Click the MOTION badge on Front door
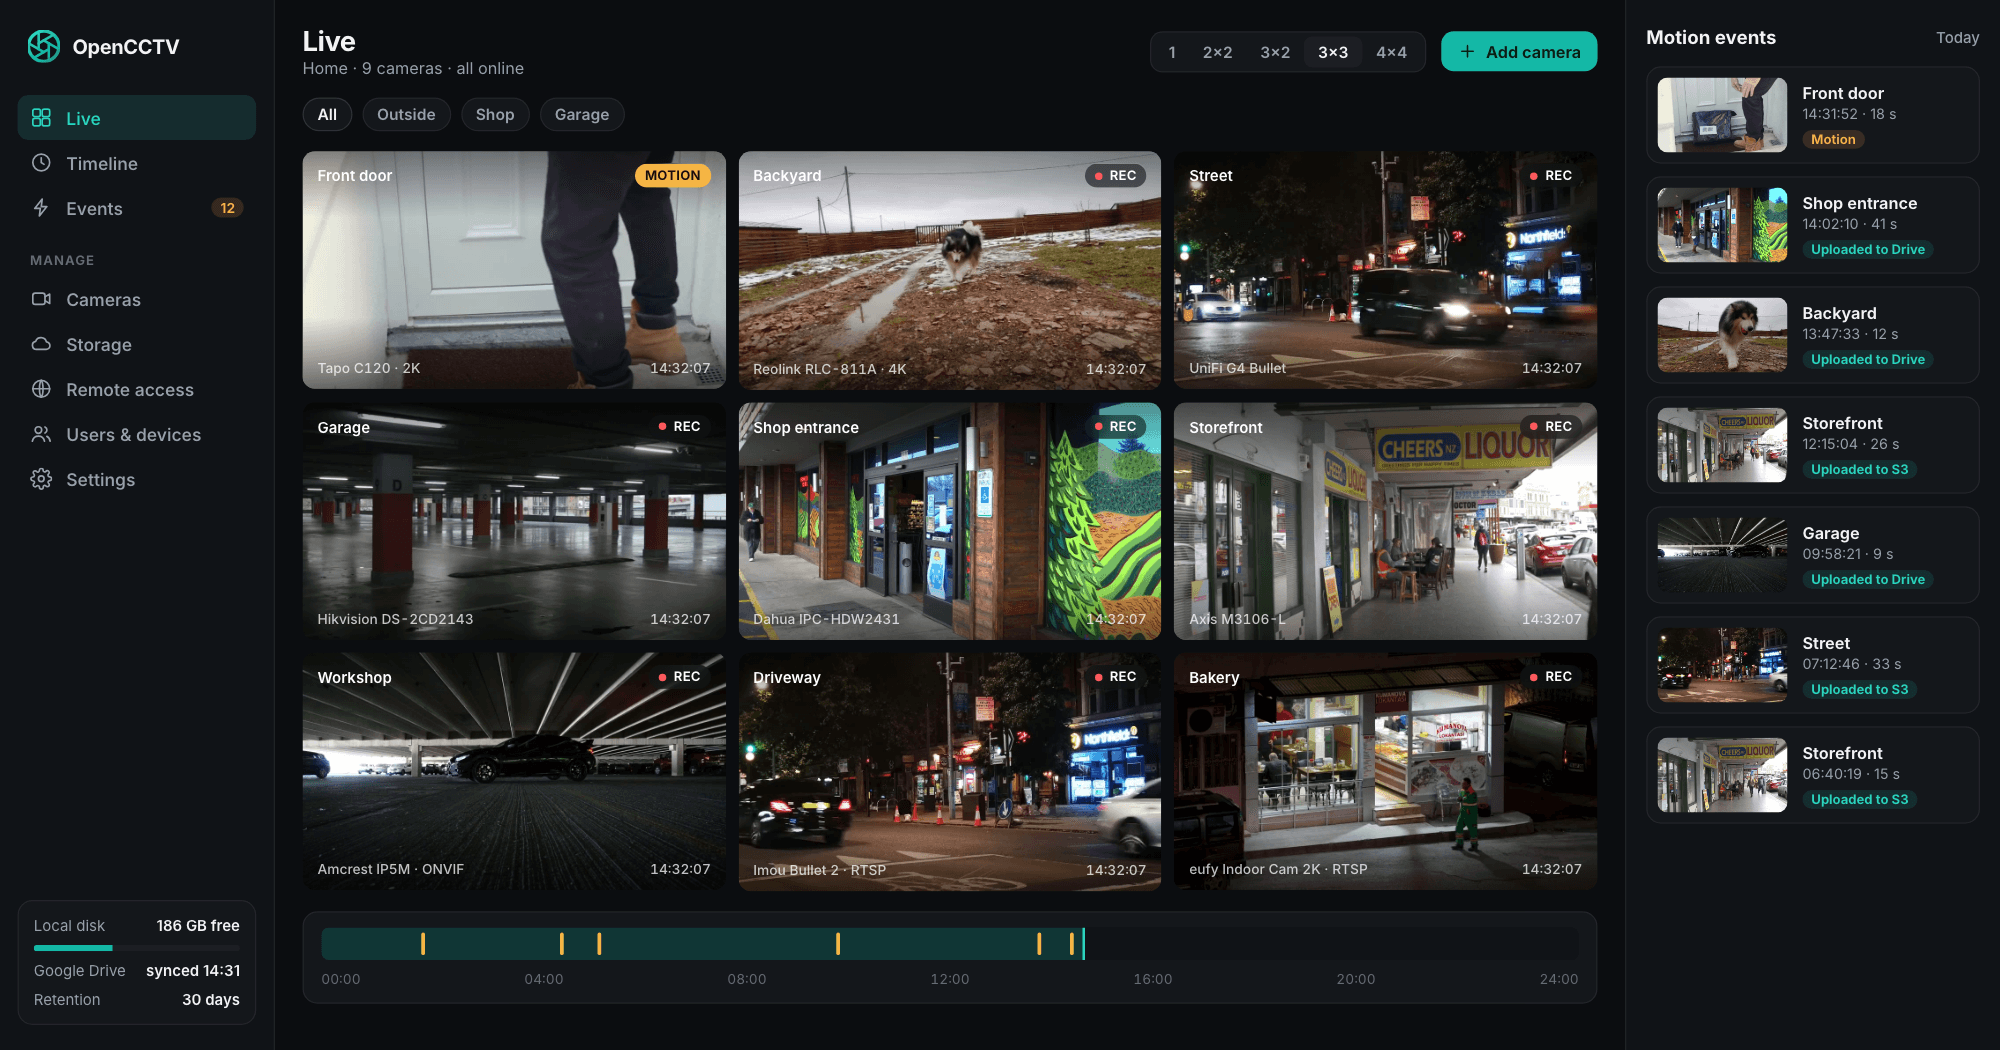This screenshot has height=1050, width=2000. point(673,175)
